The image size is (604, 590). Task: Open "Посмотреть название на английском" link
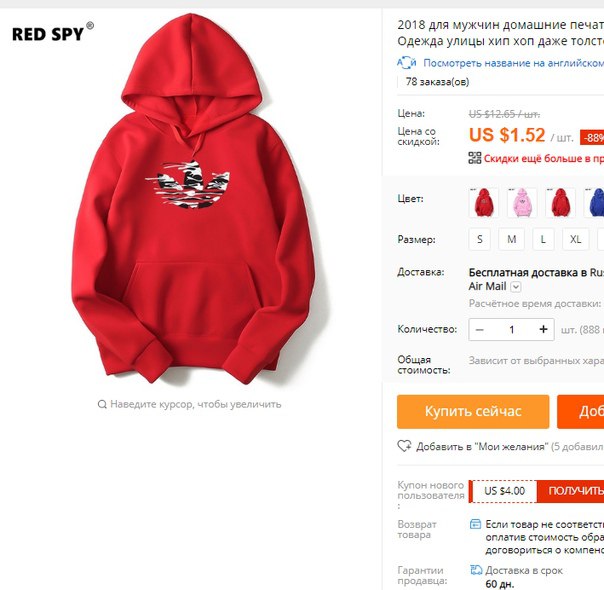click(513, 63)
